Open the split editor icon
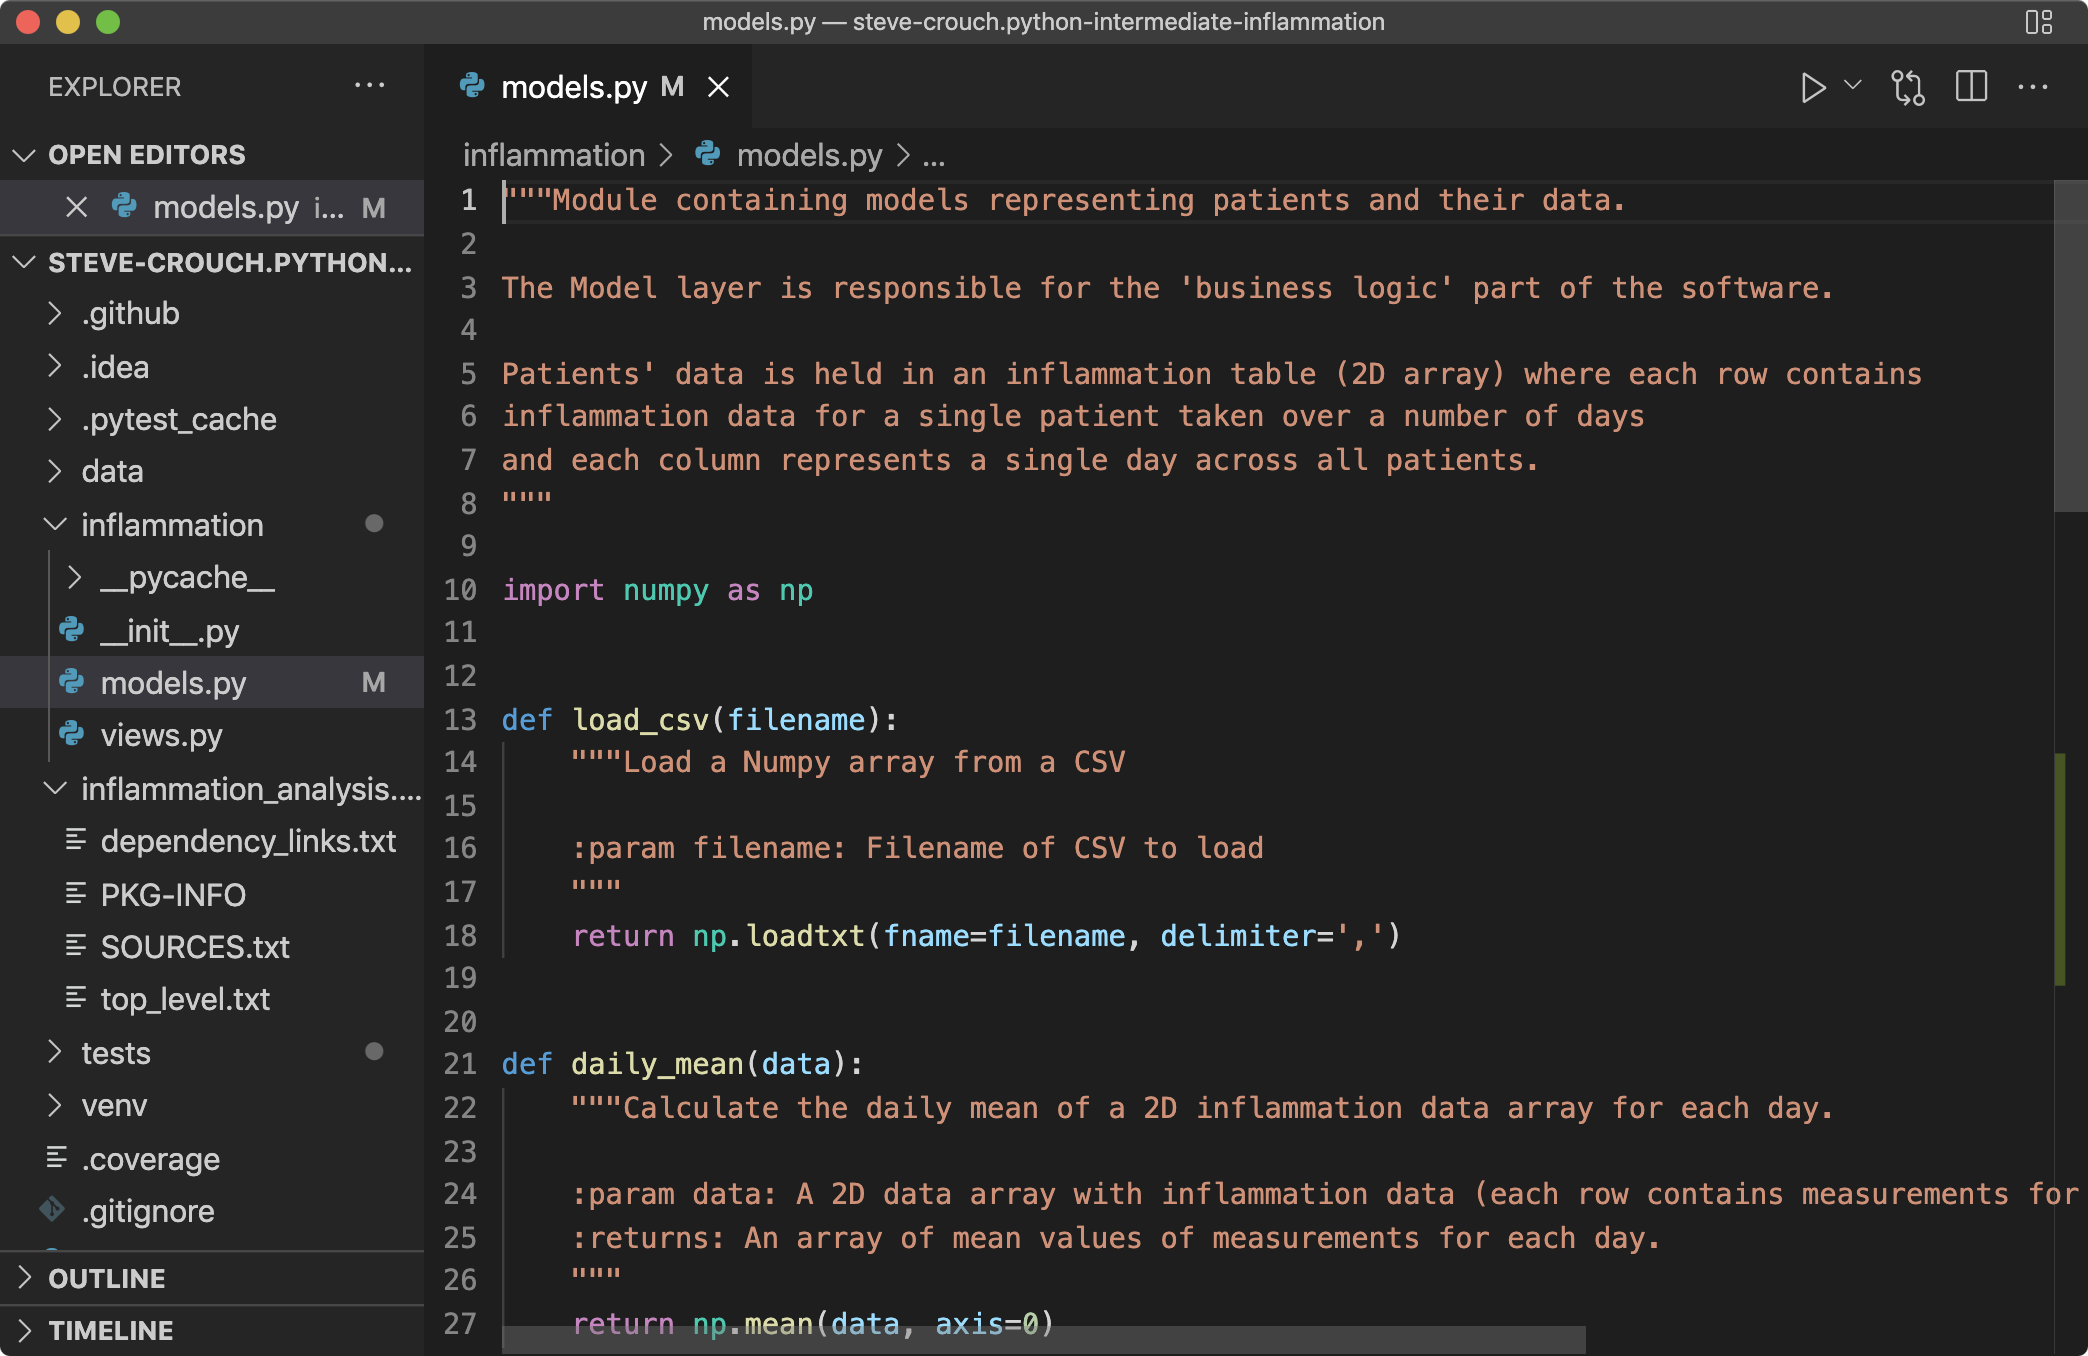This screenshot has height=1356, width=2088. pos(1969,87)
